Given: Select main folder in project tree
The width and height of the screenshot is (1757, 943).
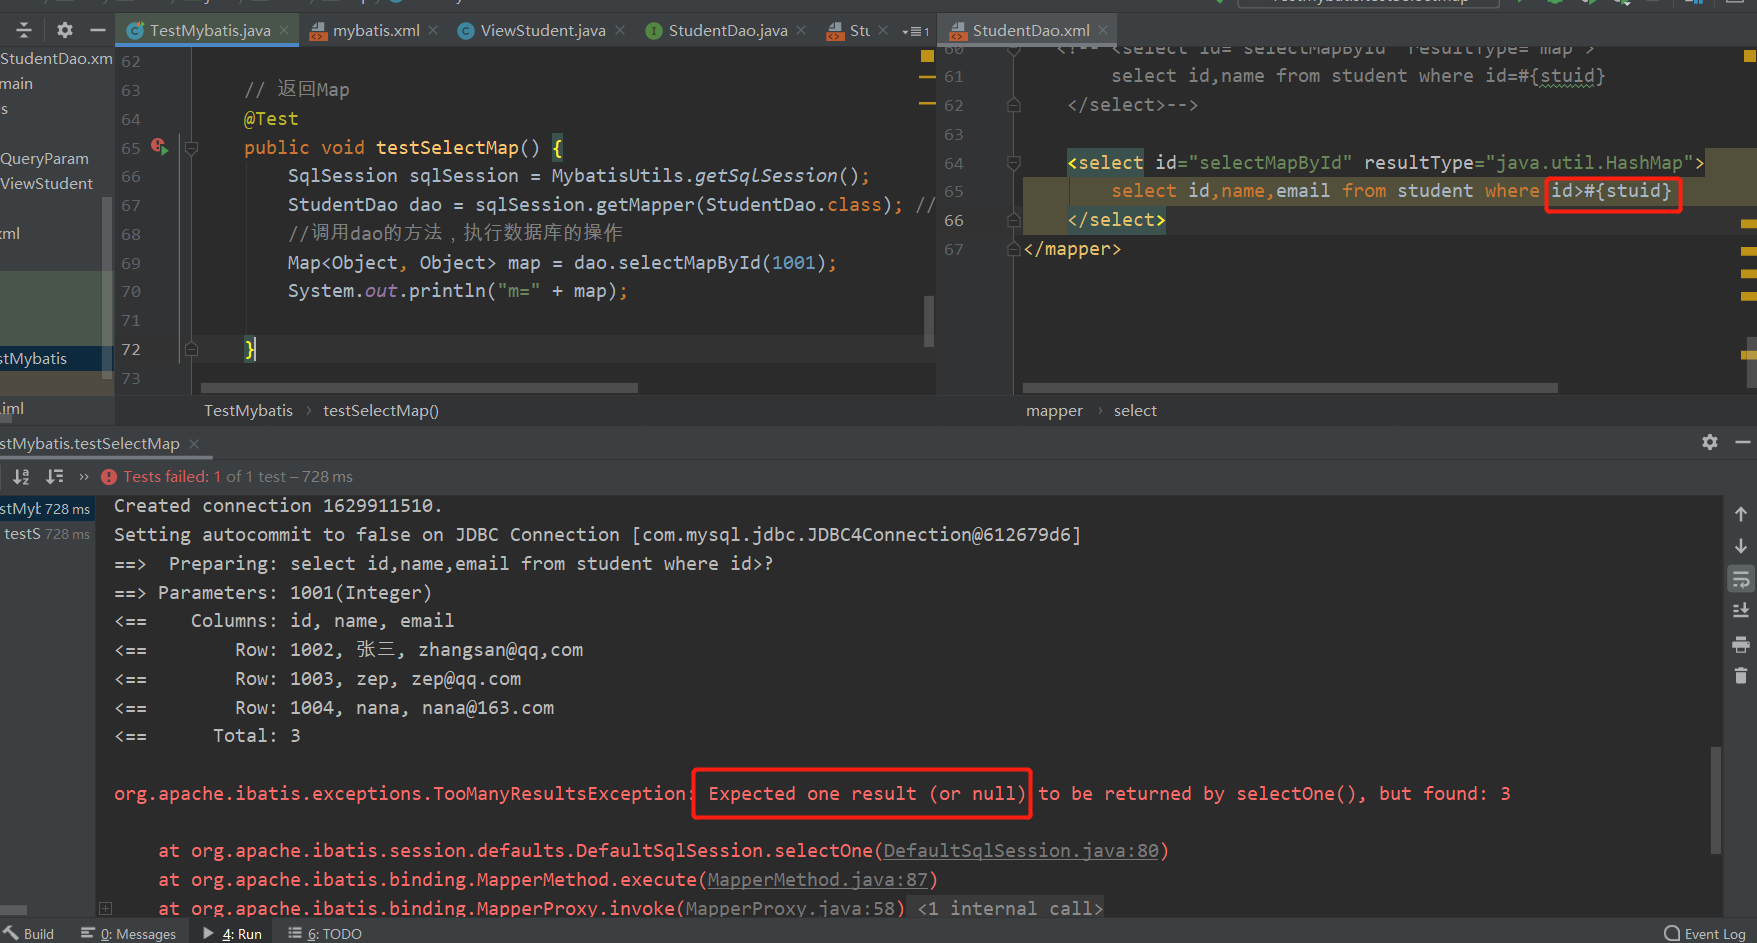Looking at the screenshot, I should click(x=17, y=83).
